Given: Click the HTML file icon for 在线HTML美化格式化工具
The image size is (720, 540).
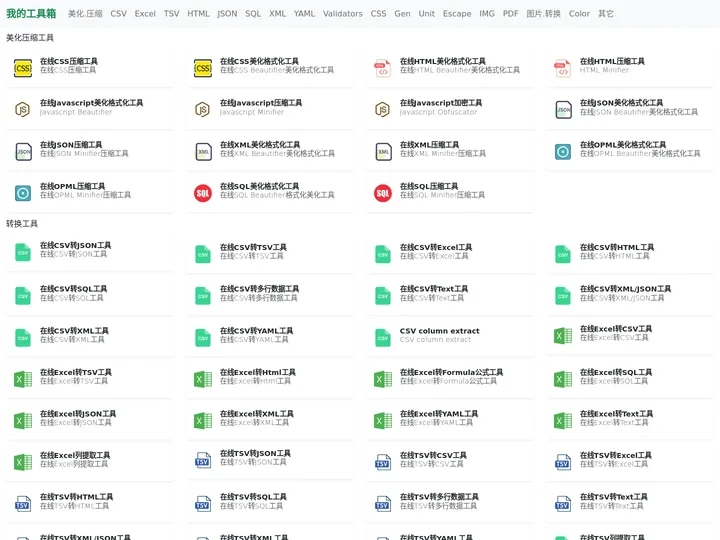Looking at the screenshot, I should click(382, 68).
